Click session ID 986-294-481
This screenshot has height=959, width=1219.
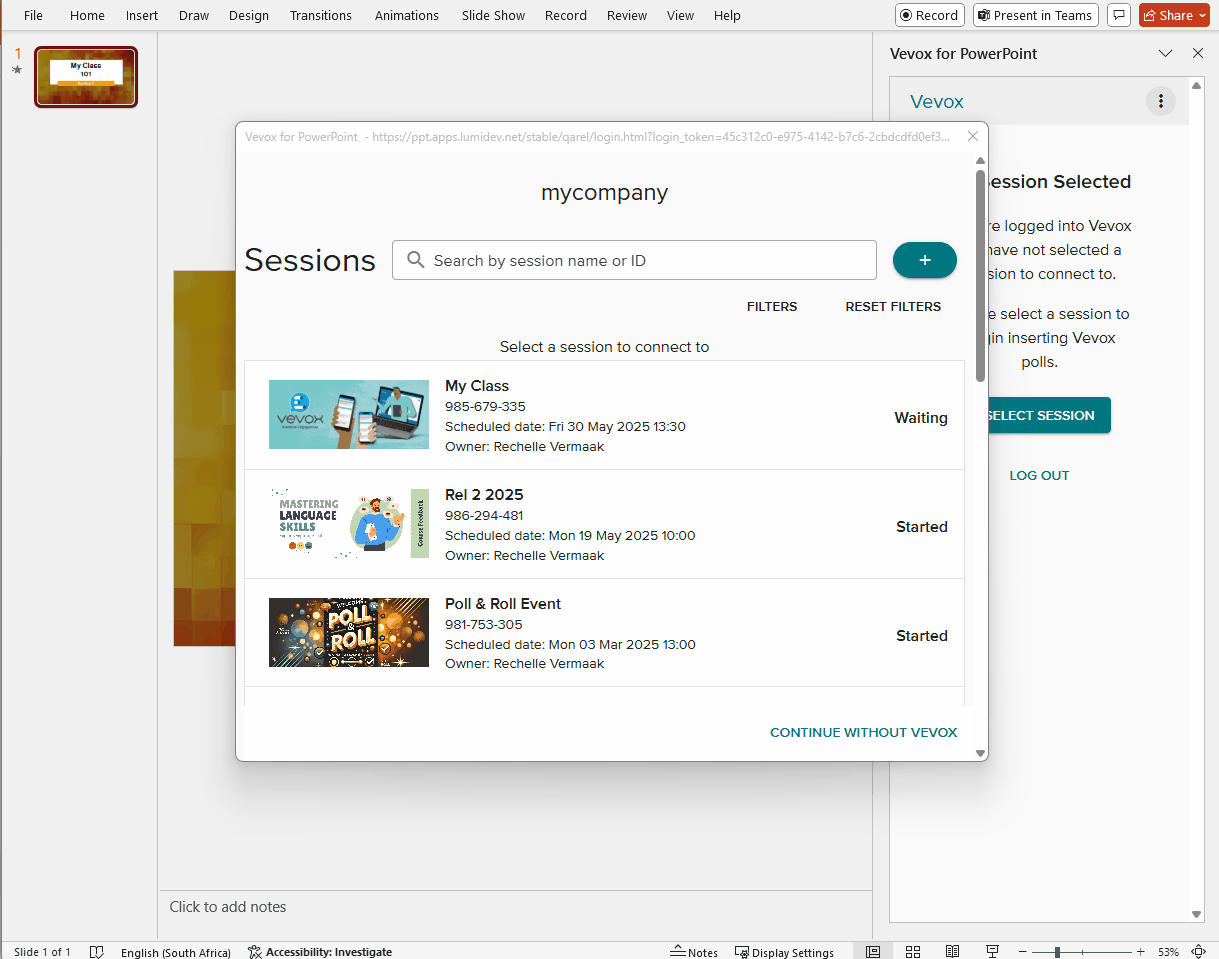click(484, 516)
